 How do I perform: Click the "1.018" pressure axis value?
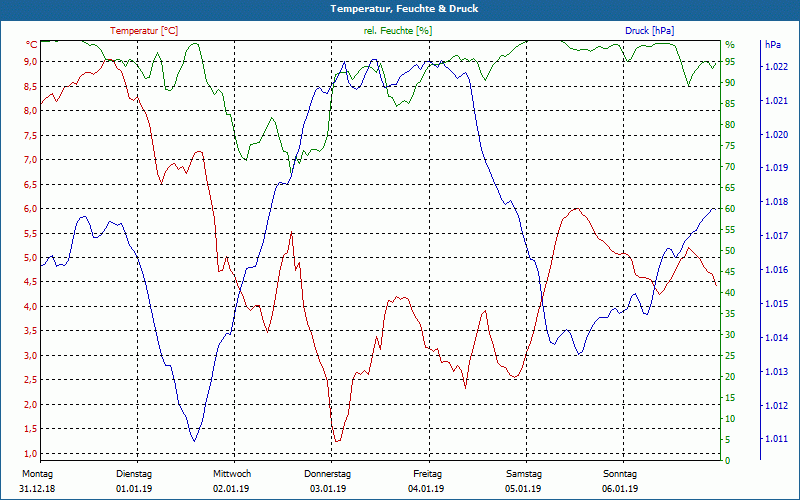[x=775, y=202]
